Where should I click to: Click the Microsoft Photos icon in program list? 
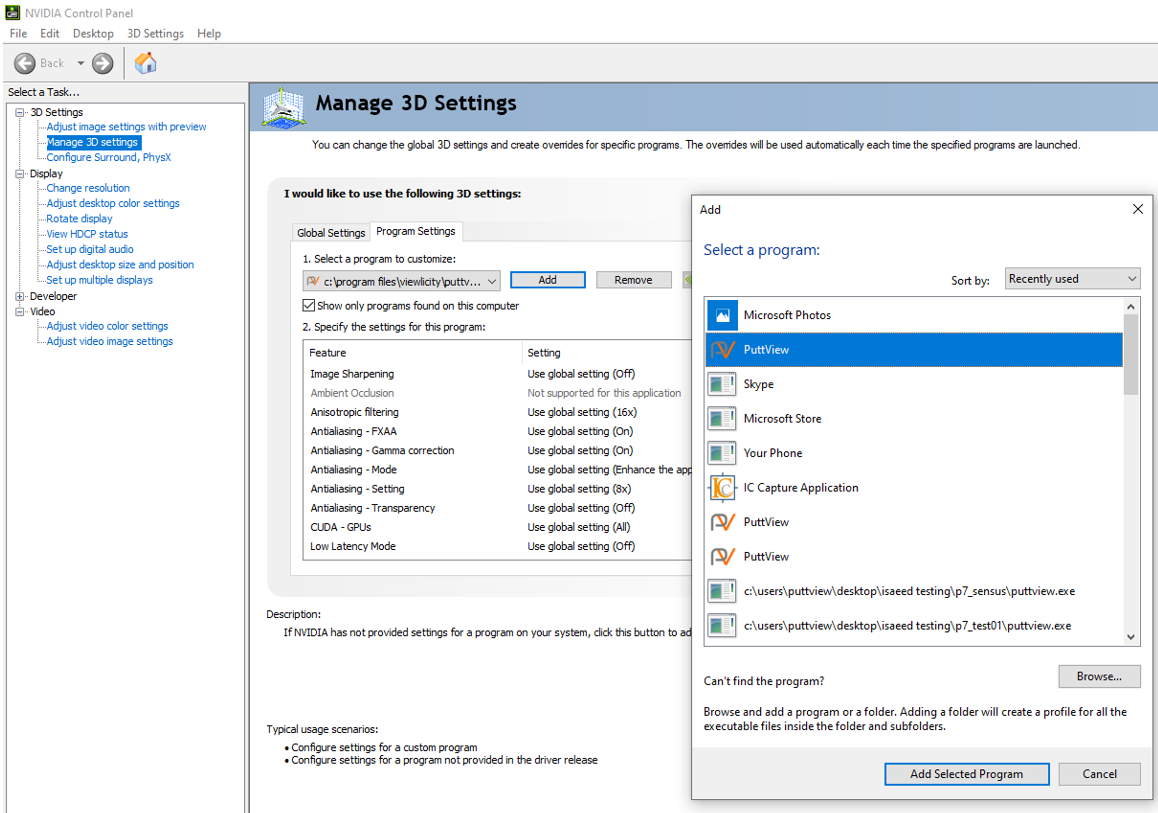pos(722,315)
